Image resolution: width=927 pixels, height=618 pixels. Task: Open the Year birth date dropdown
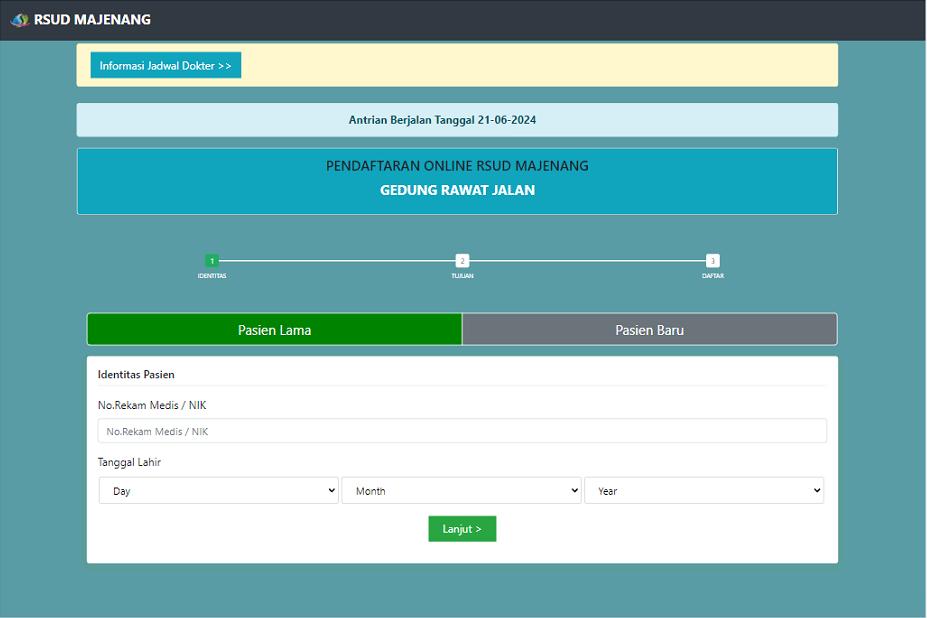[x=704, y=491]
